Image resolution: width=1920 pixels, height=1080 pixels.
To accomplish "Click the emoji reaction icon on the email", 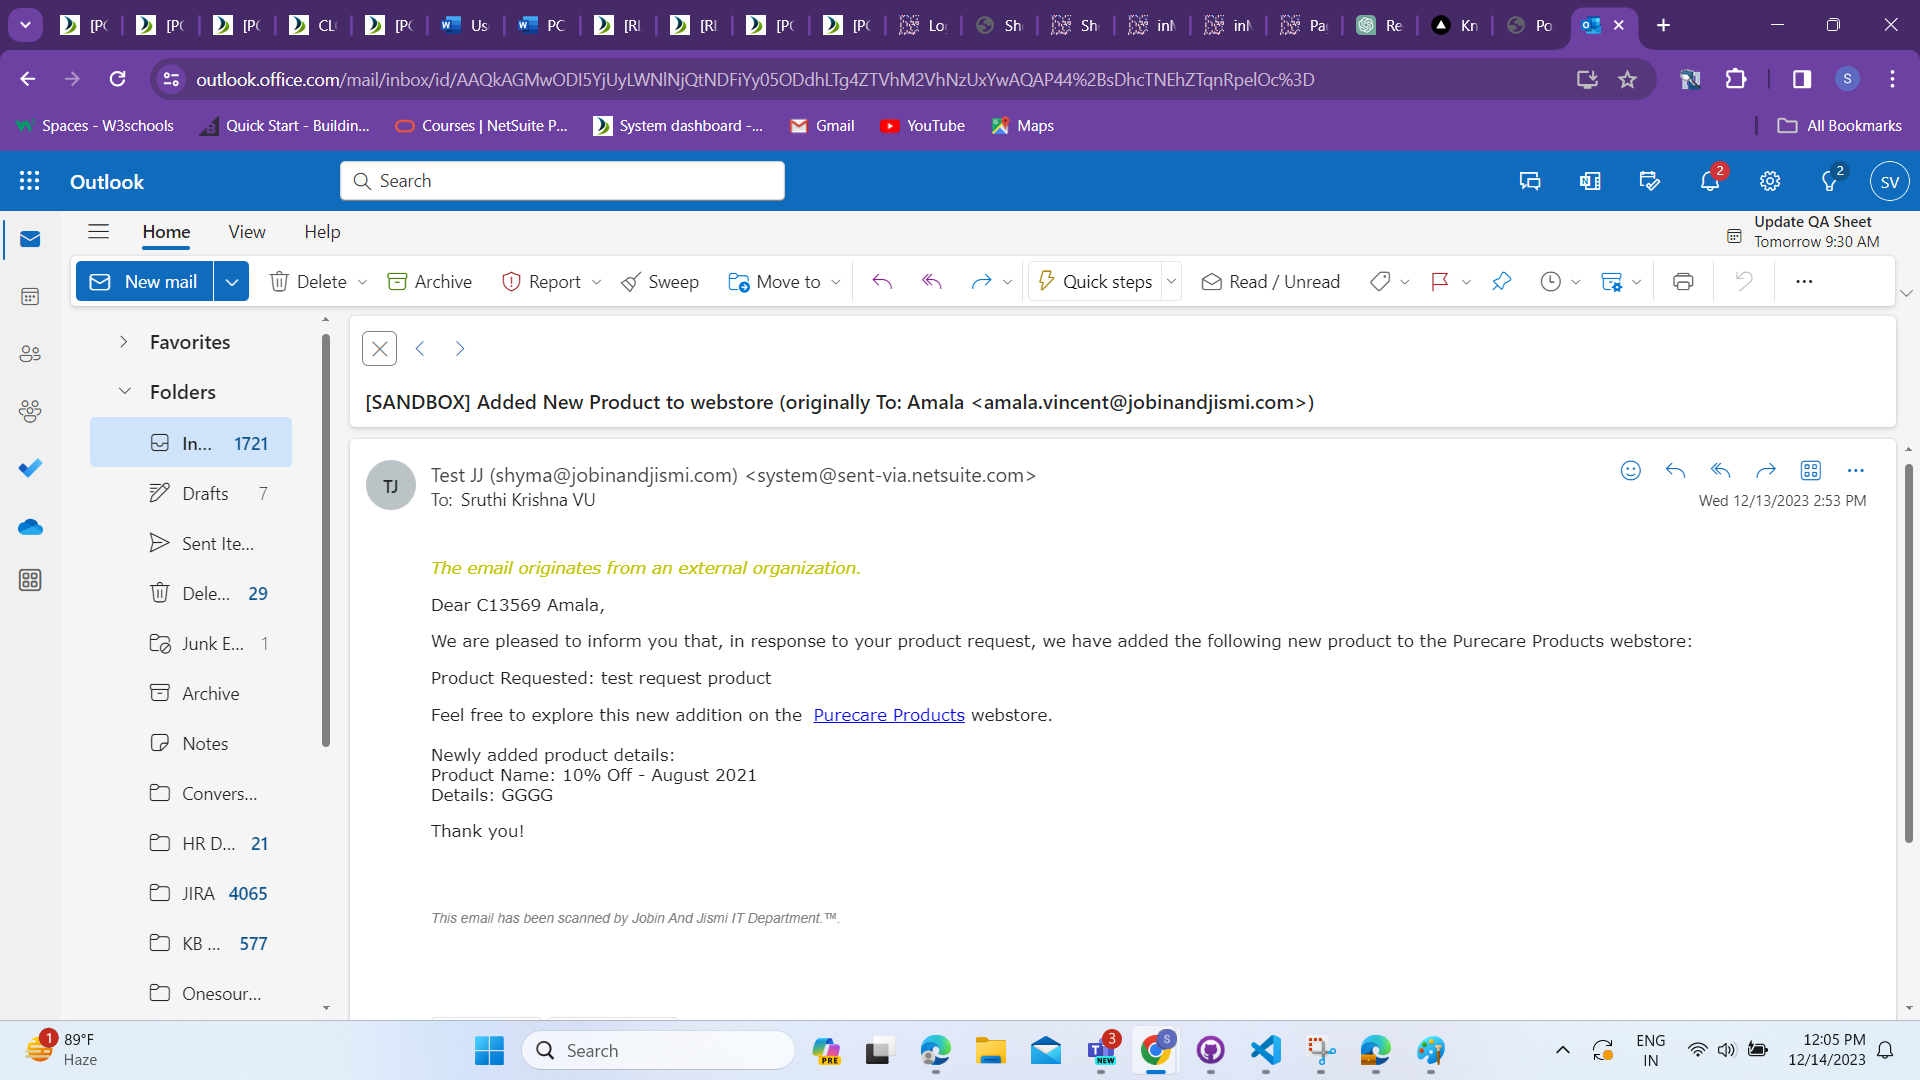I will [1630, 470].
